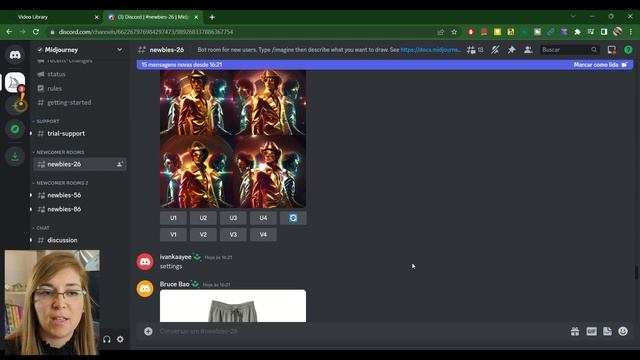
Task: Click the attach file plus icon in message box
Action: [x=148, y=331]
